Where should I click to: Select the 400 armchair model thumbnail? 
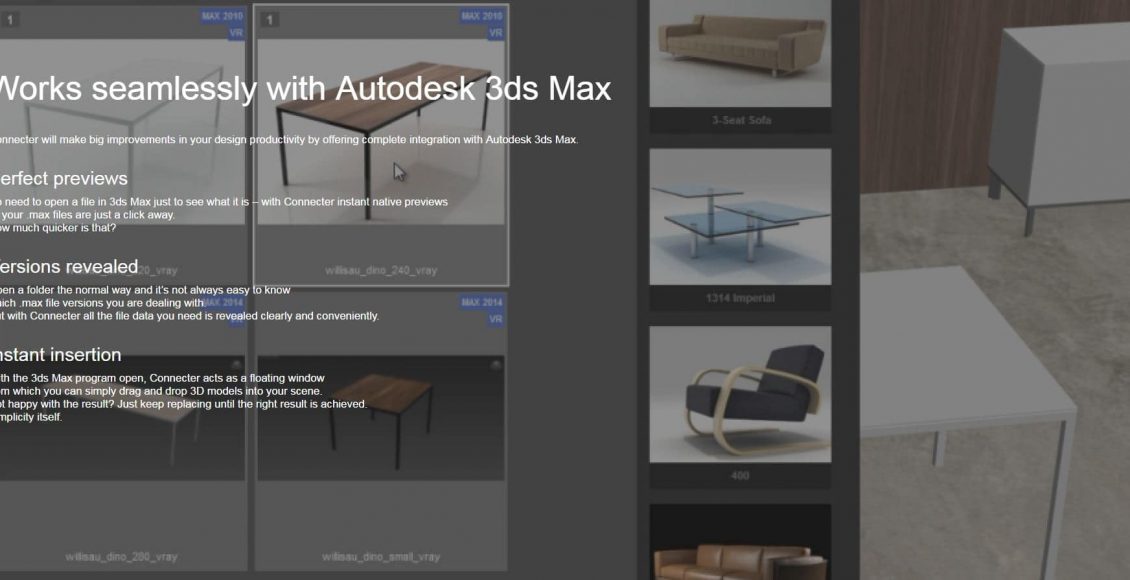740,394
